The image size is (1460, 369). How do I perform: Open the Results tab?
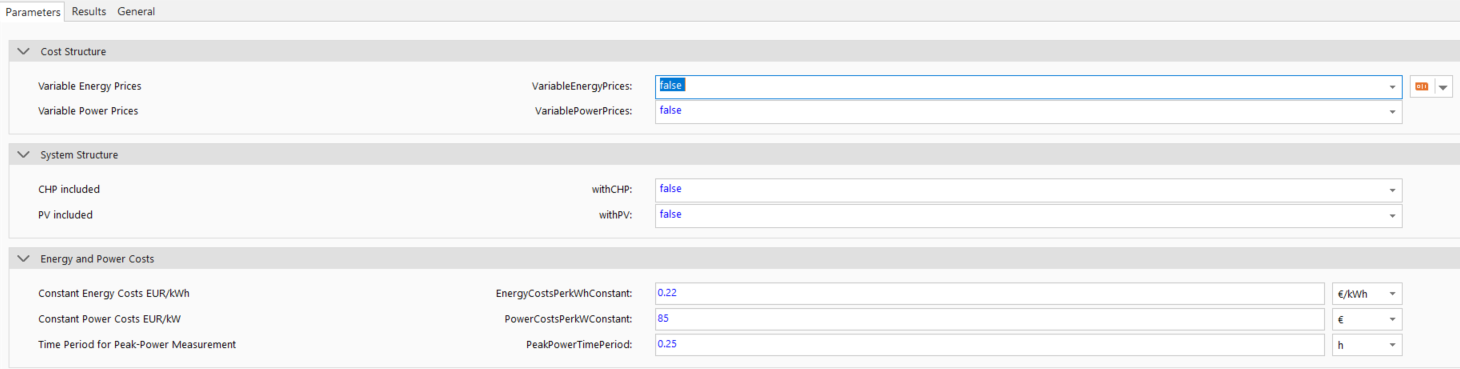click(89, 11)
